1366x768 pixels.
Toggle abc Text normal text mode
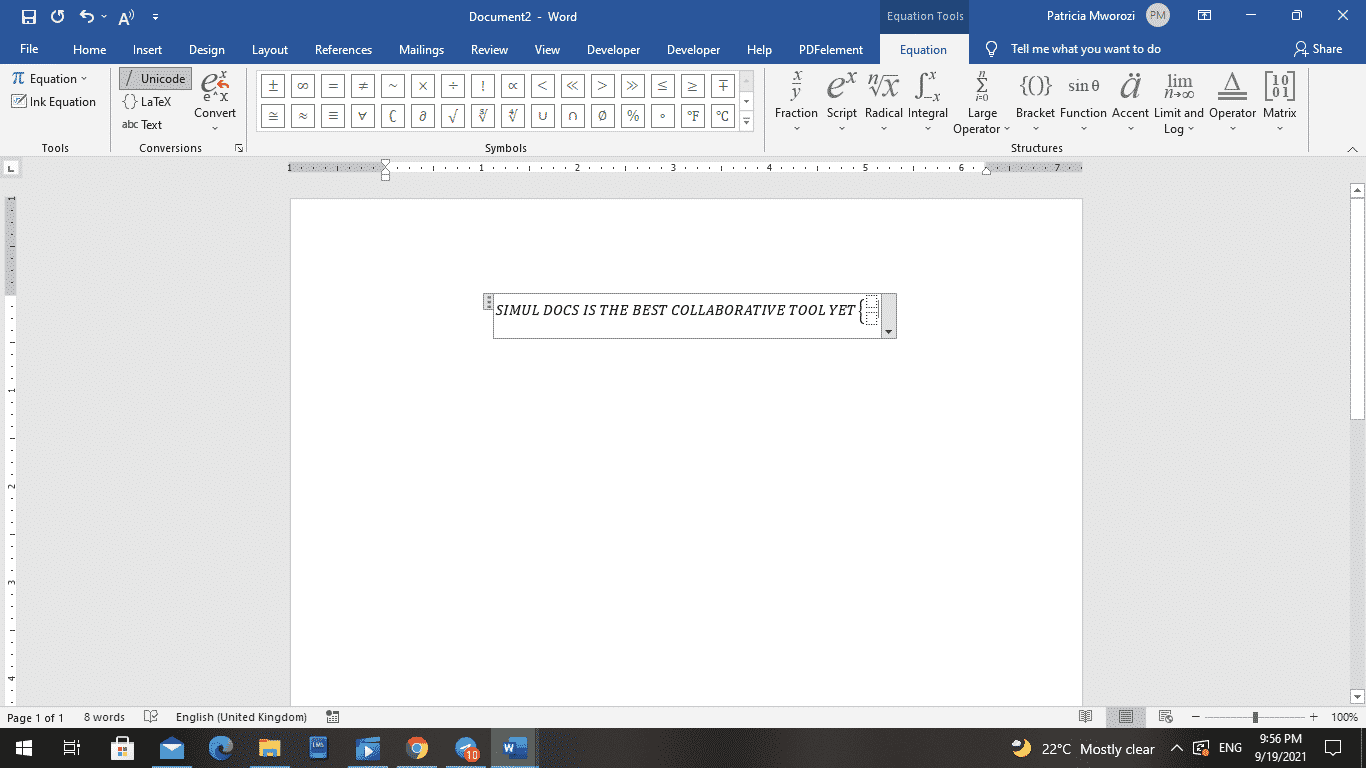click(x=142, y=125)
